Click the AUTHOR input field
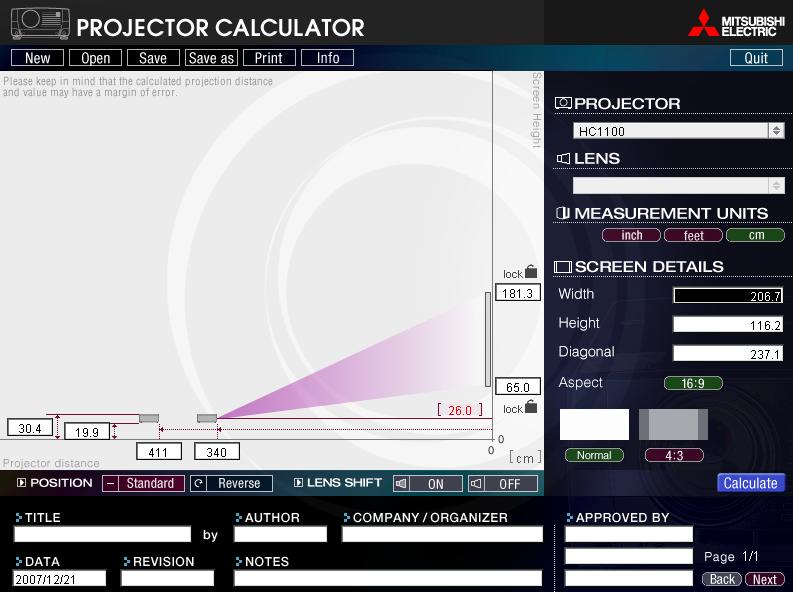Image resolution: width=793 pixels, height=592 pixels. 280,534
